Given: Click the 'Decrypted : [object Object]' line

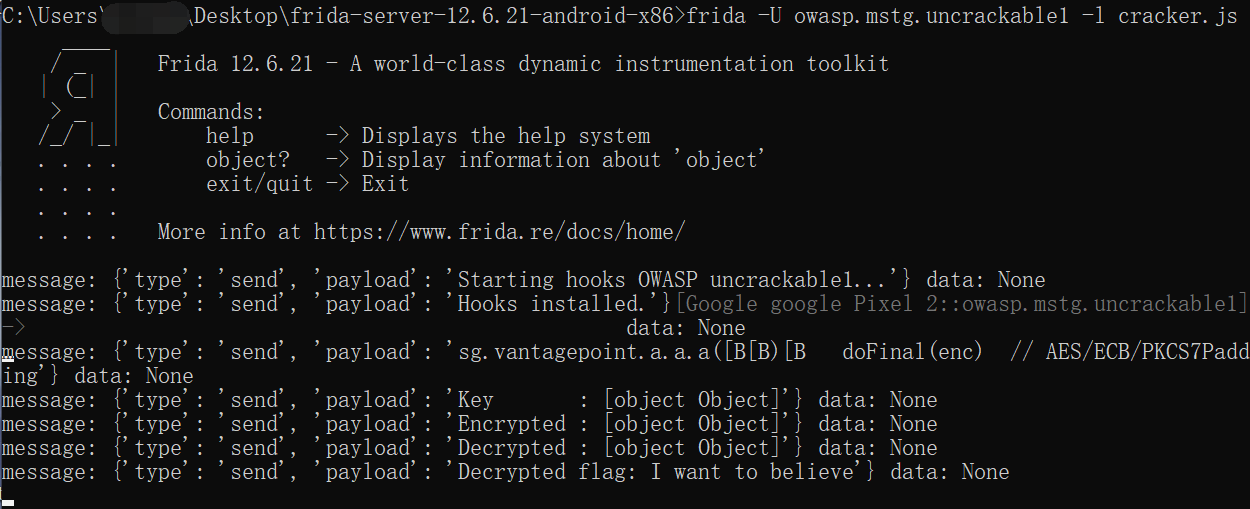Looking at the screenshot, I should click(x=470, y=448).
